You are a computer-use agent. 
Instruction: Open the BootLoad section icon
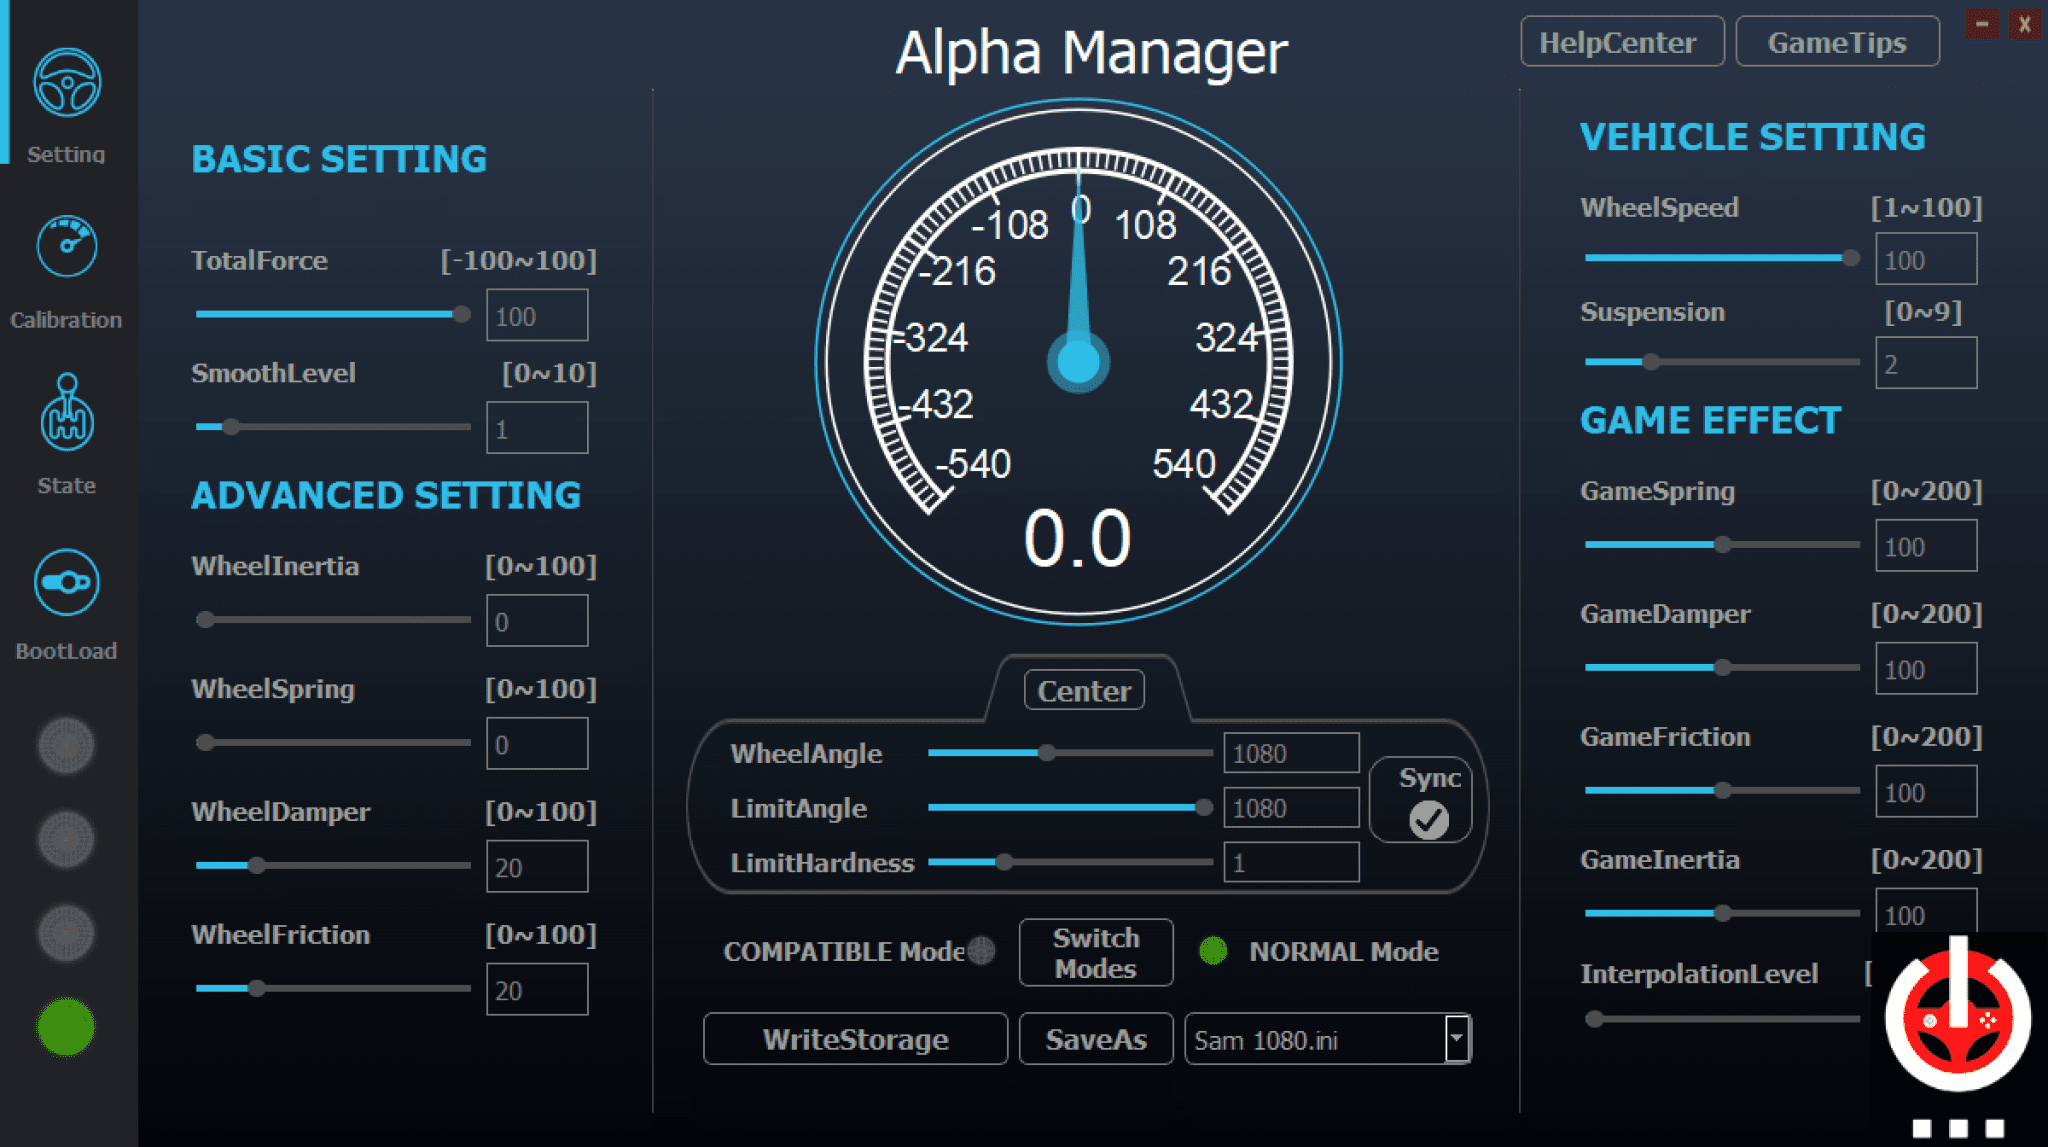point(65,580)
